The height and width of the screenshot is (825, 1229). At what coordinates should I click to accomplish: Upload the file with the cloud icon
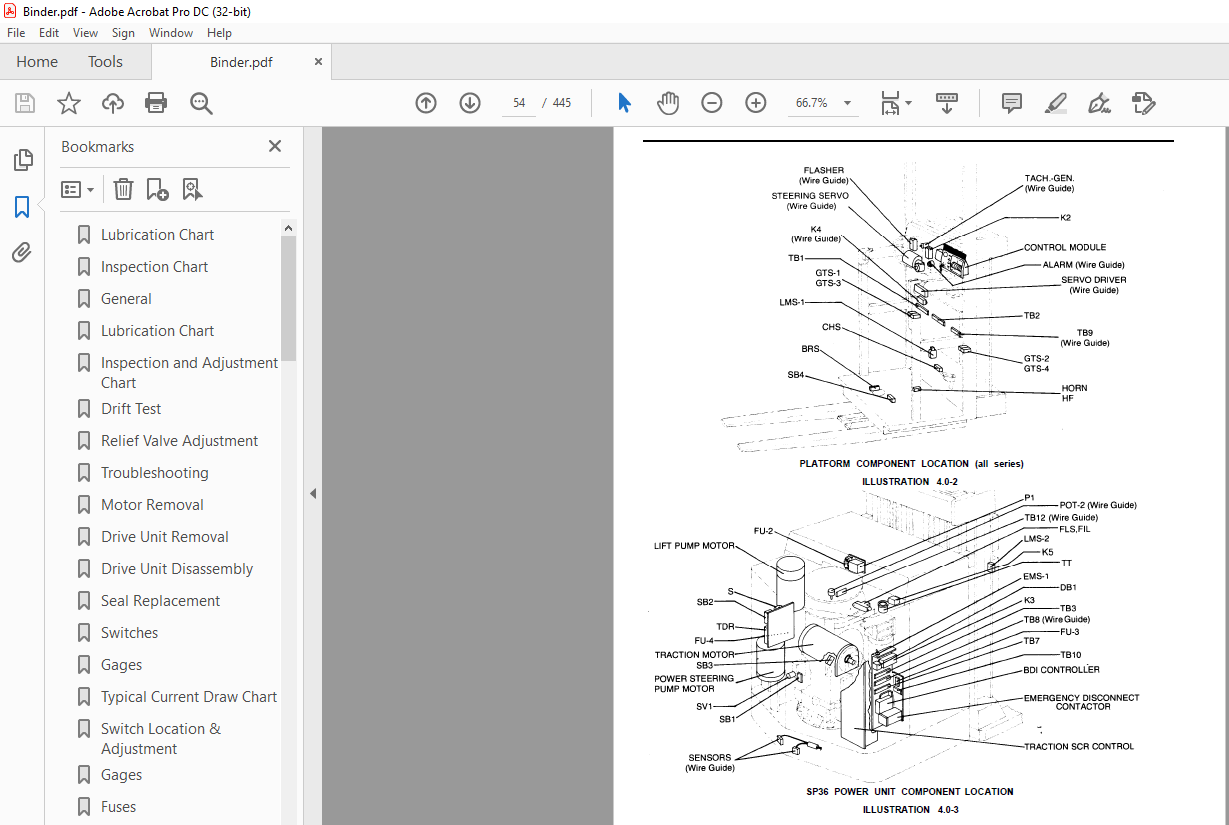point(113,103)
